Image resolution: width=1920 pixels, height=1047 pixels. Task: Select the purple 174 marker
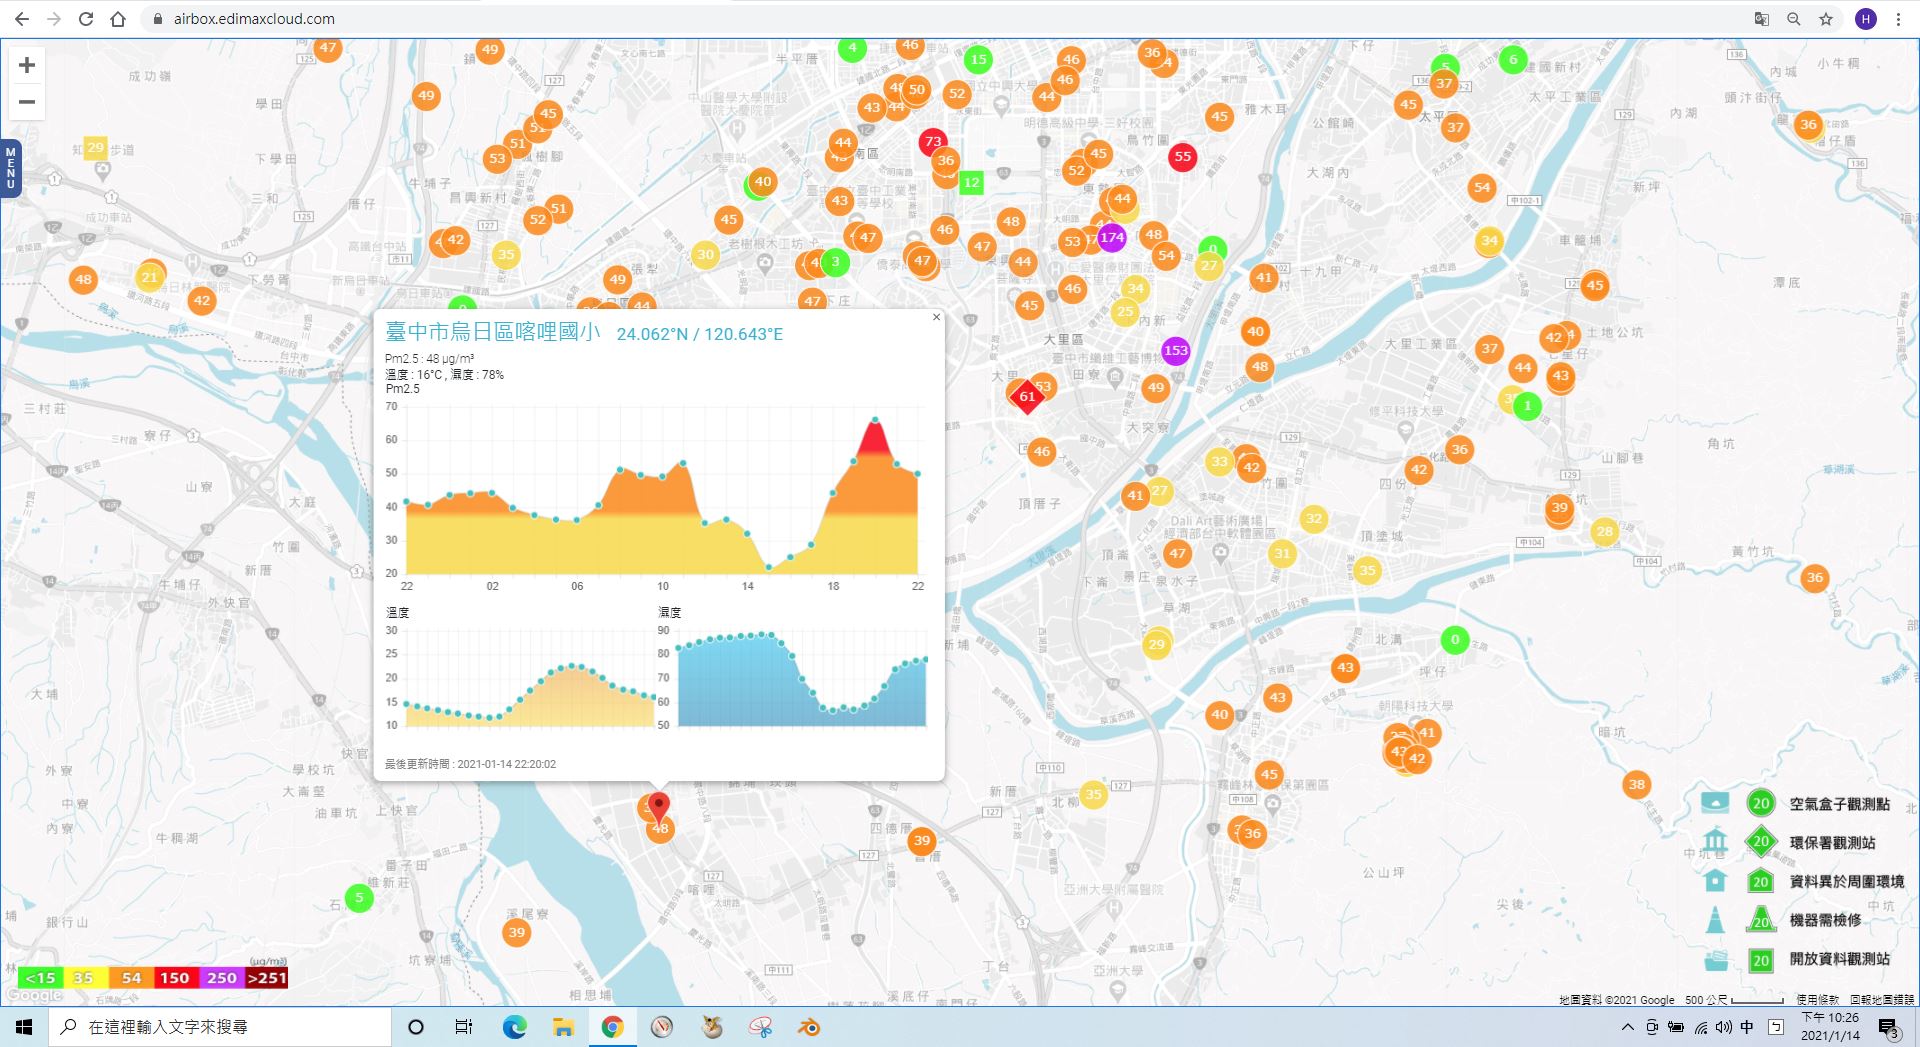click(1112, 238)
